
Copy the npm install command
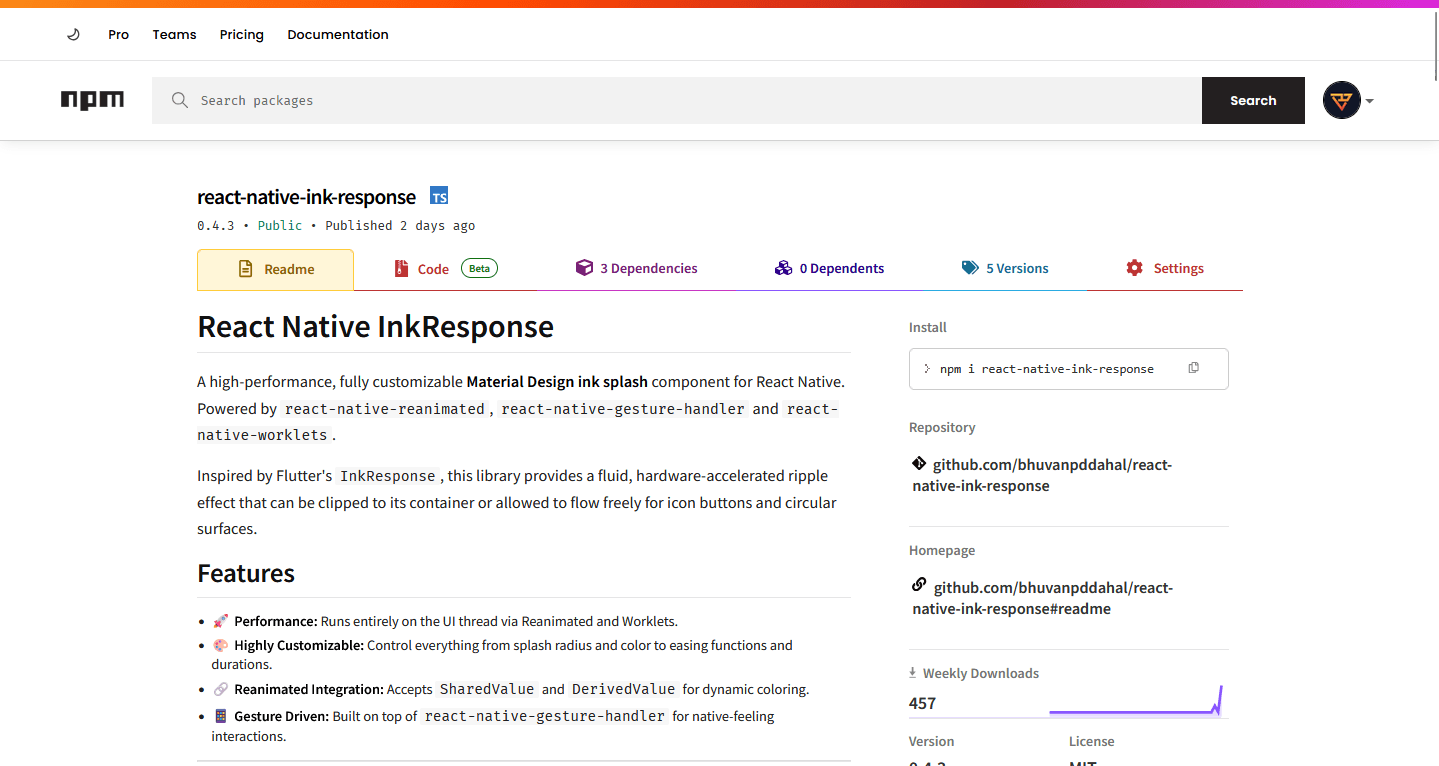[1193, 368]
